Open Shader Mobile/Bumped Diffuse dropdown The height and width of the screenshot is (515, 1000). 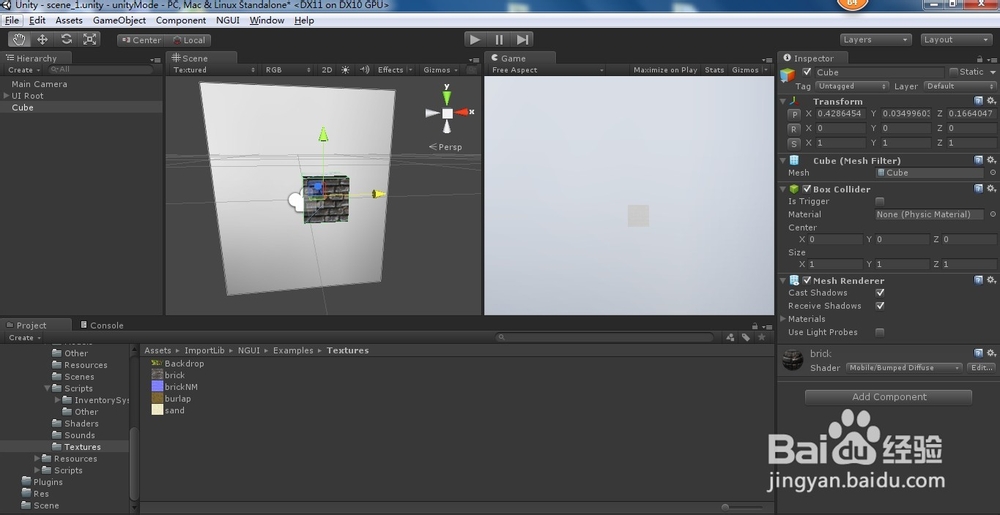(904, 368)
